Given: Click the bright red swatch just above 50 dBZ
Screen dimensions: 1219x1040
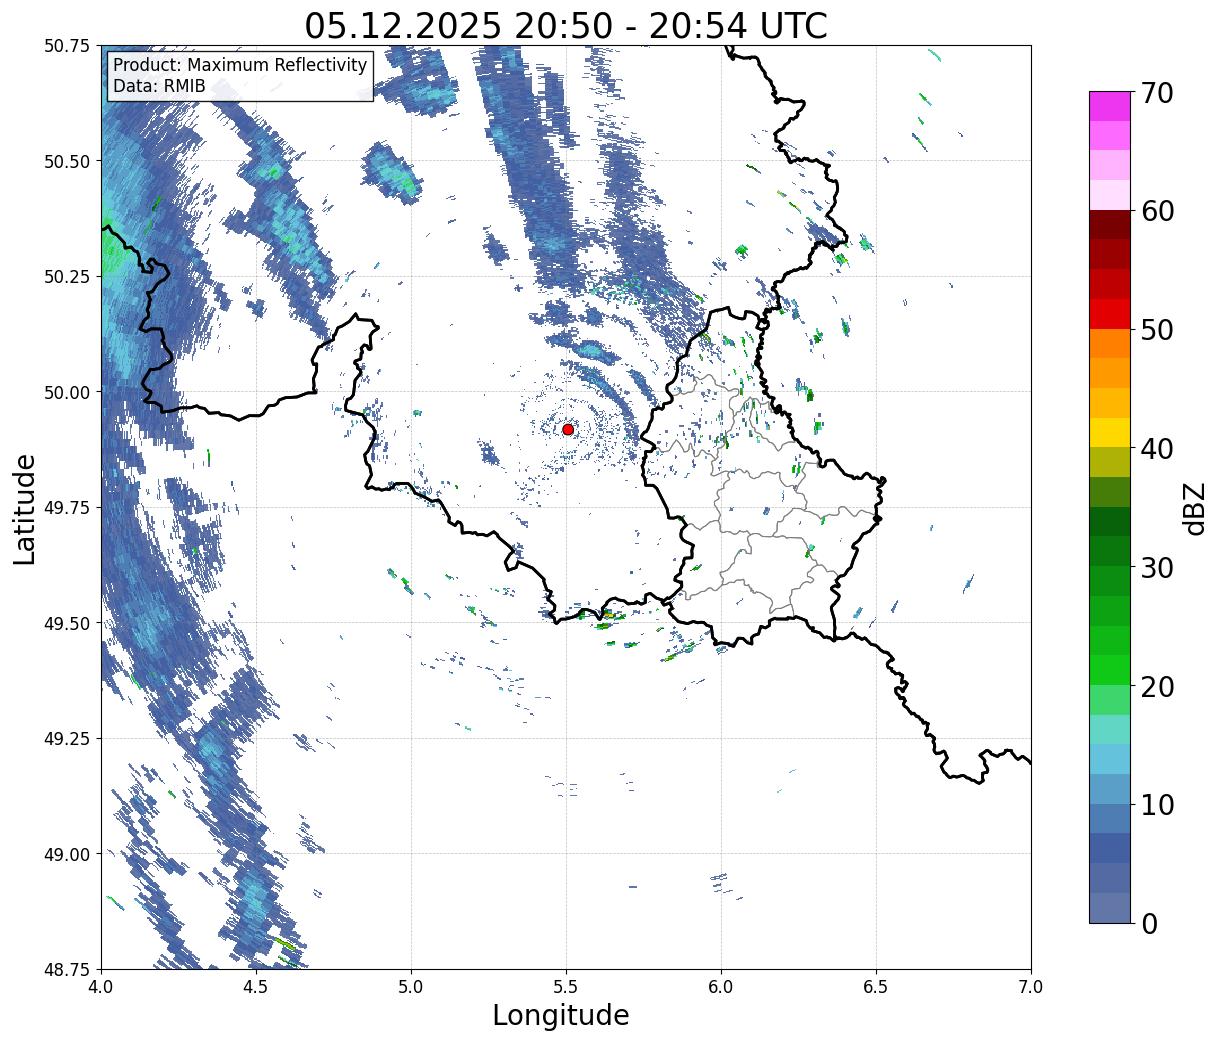Looking at the screenshot, I should [x=1110, y=314].
